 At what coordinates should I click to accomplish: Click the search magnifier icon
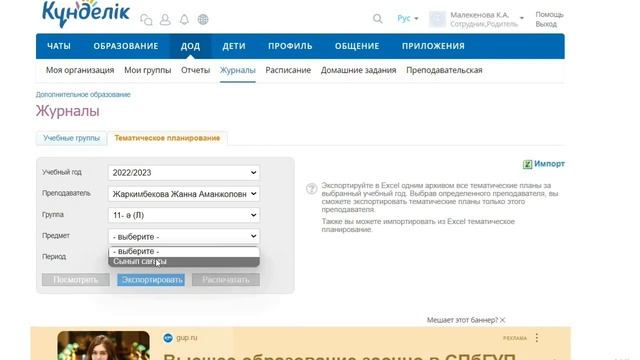378,19
